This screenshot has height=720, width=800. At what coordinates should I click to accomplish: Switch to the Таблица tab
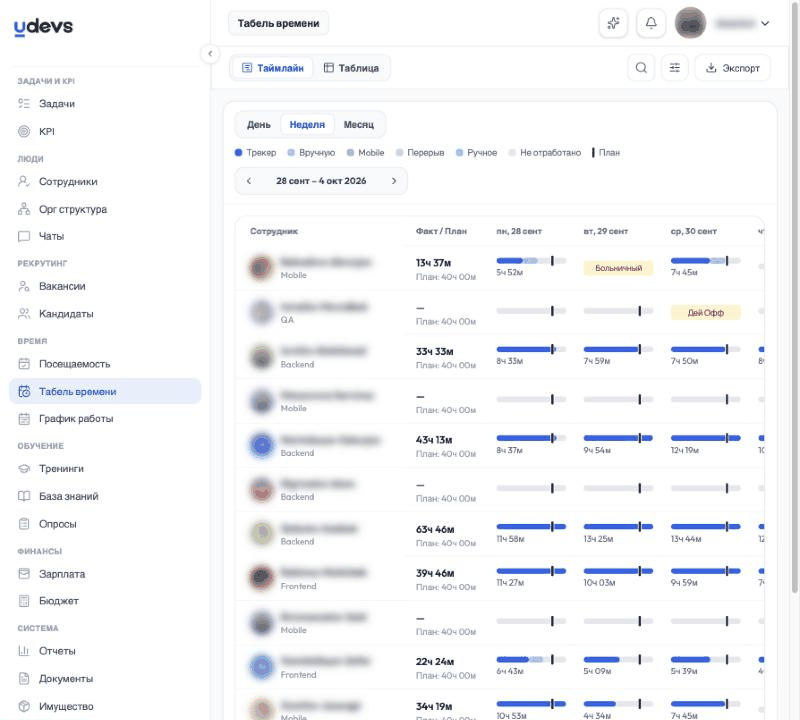pyautogui.click(x=352, y=68)
